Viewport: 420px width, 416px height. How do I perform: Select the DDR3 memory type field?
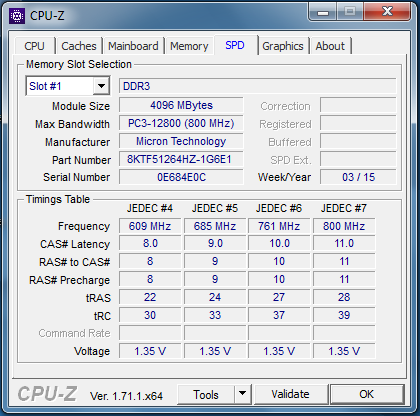click(258, 86)
